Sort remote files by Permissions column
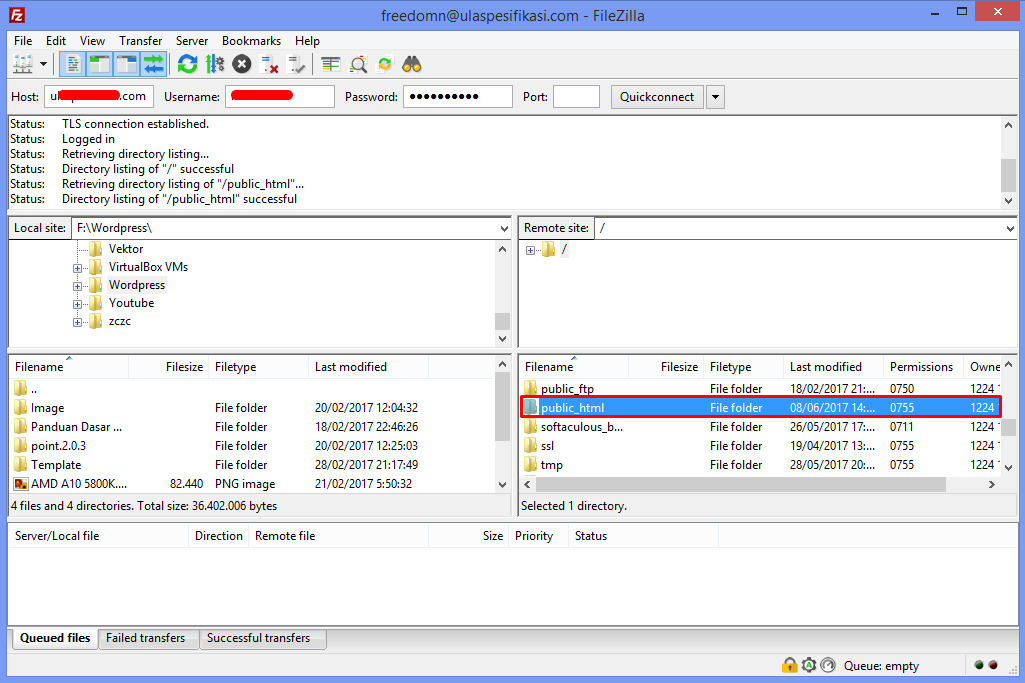Screen dimensions: 1025x683 922,367
